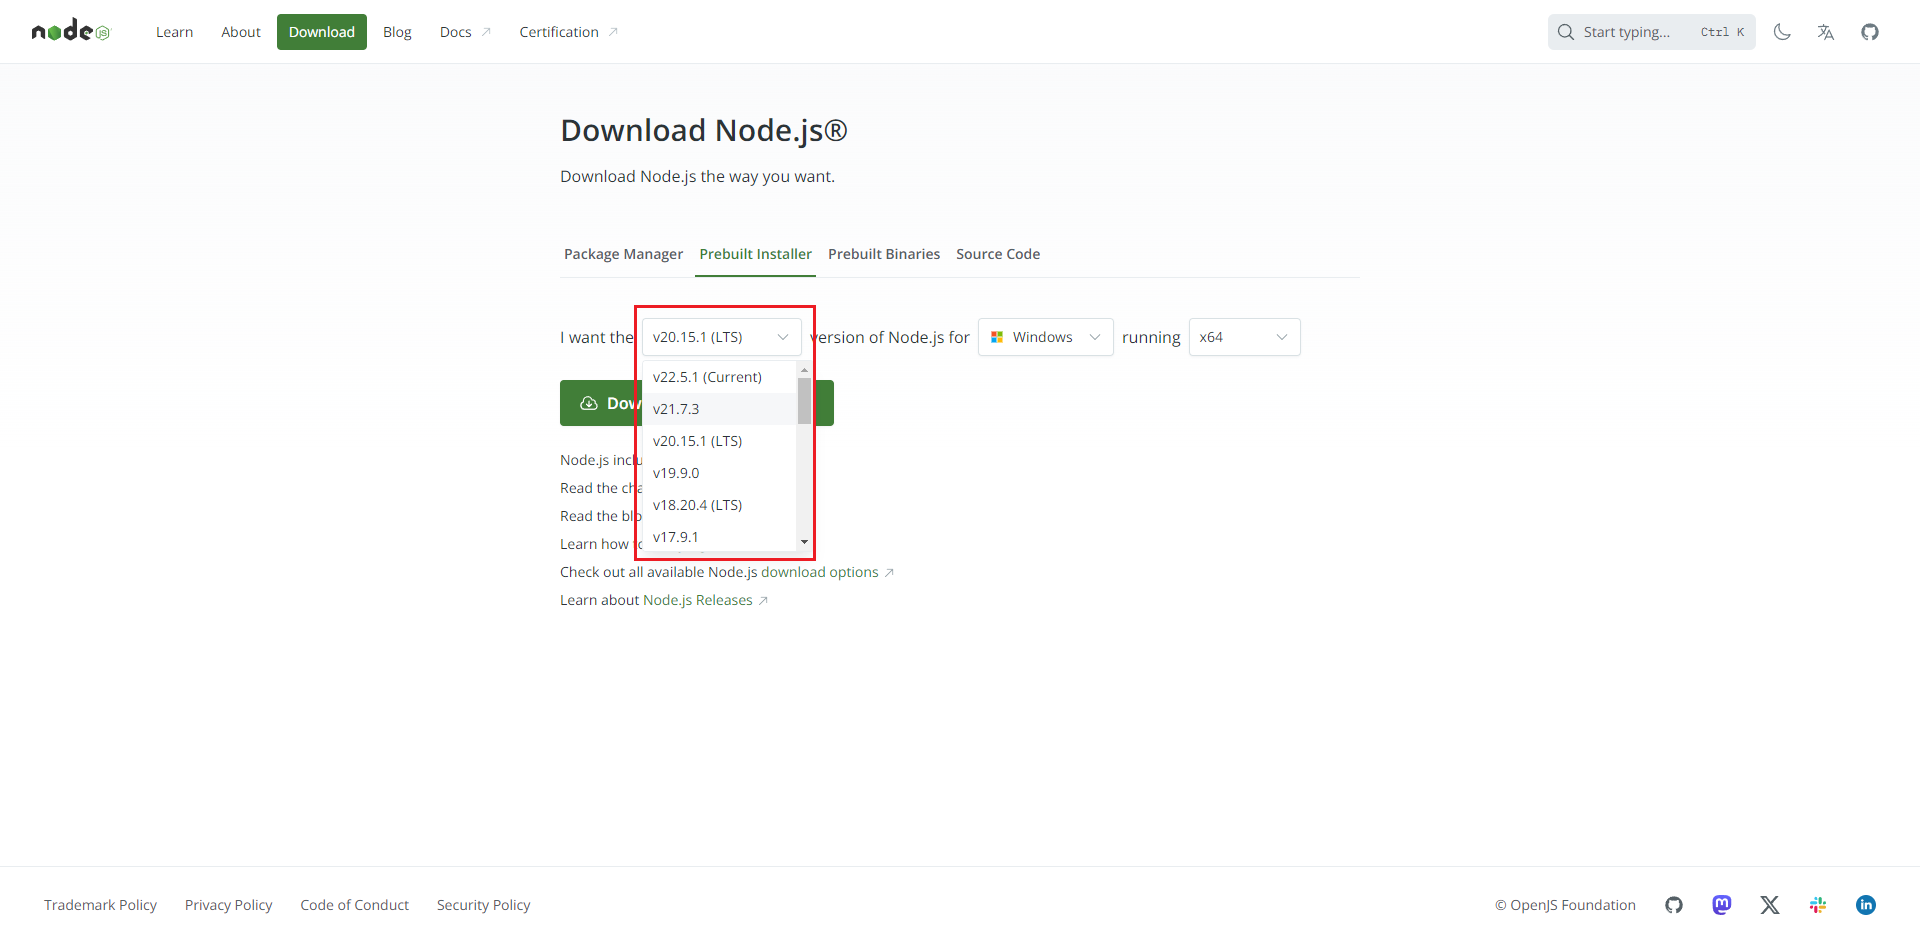Click the Node.js logo in header

point(70,32)
